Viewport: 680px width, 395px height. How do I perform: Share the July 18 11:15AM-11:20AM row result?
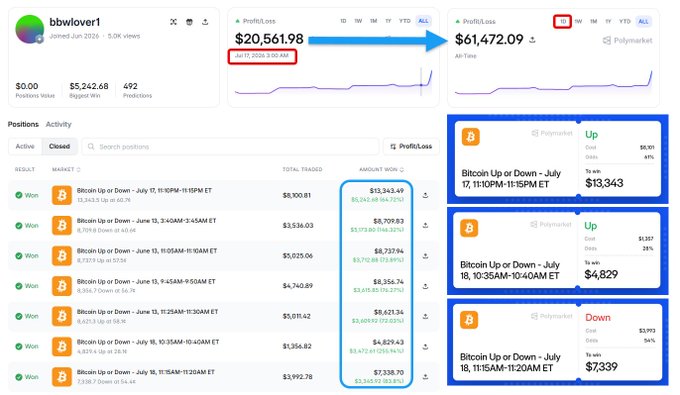pos(425,376)
